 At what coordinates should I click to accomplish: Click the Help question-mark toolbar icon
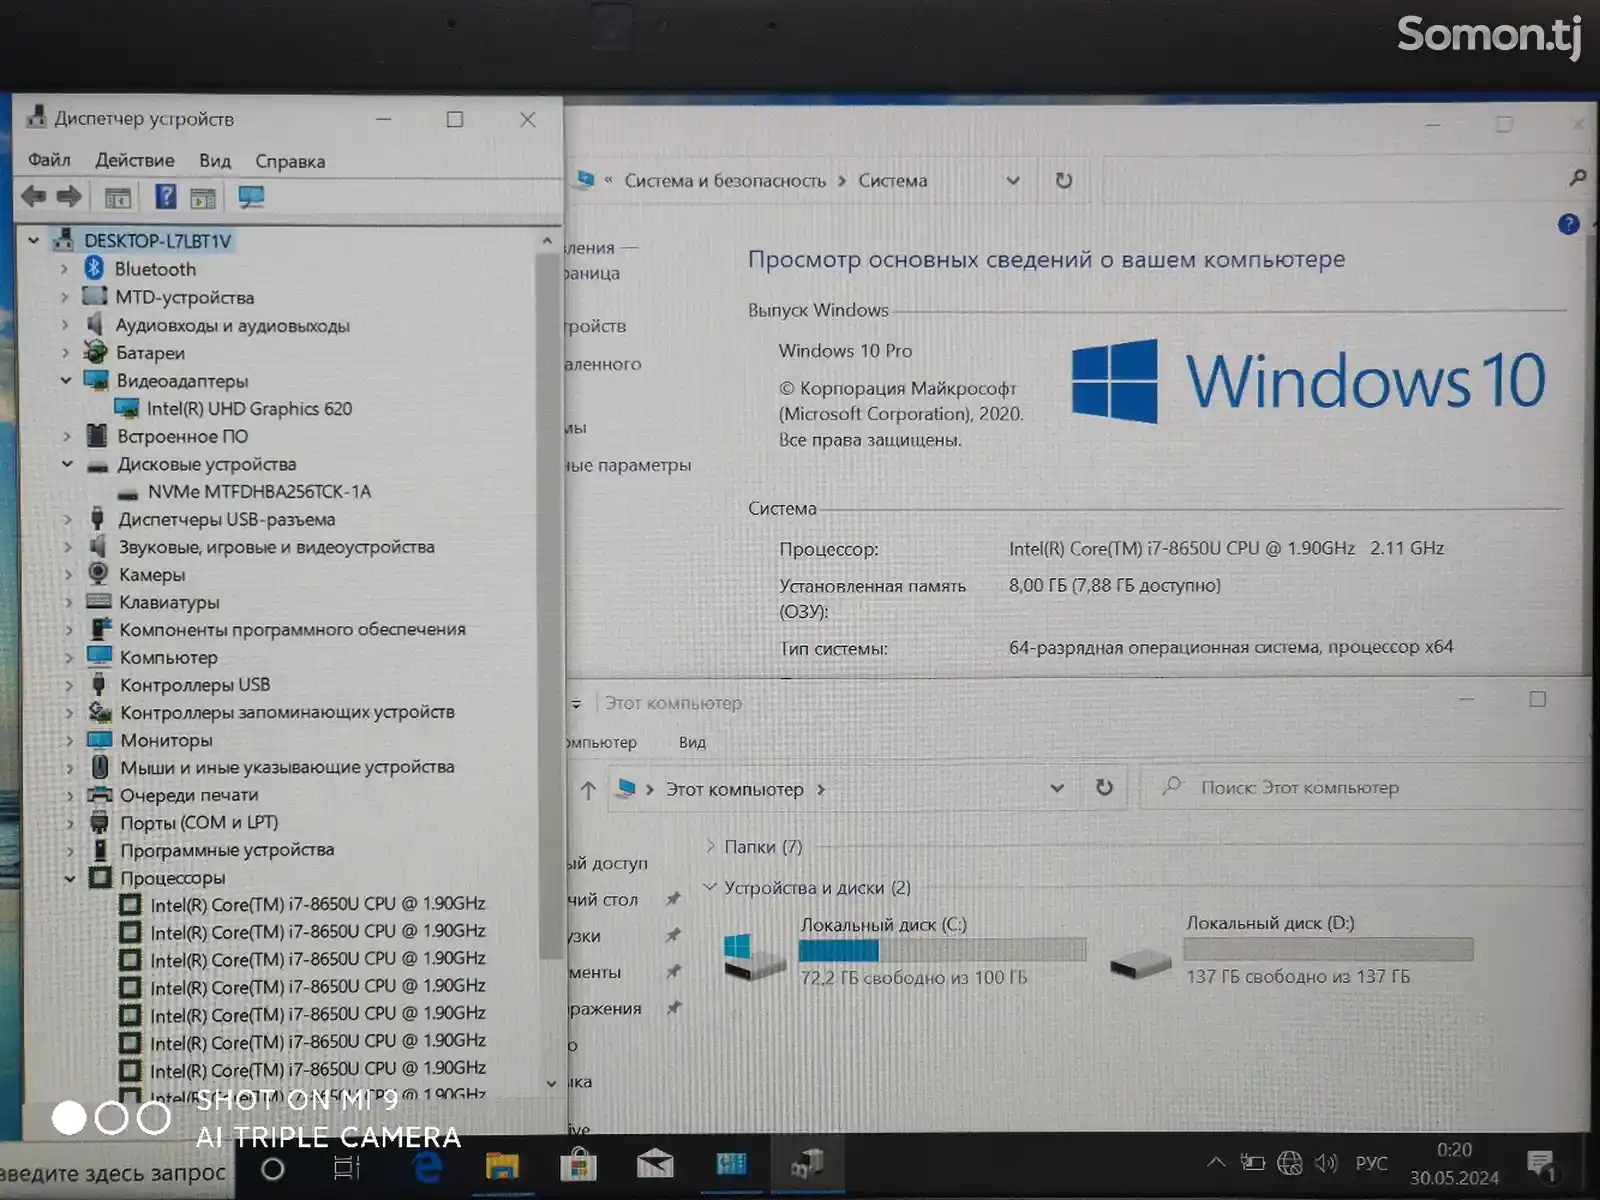coord(165,197)
